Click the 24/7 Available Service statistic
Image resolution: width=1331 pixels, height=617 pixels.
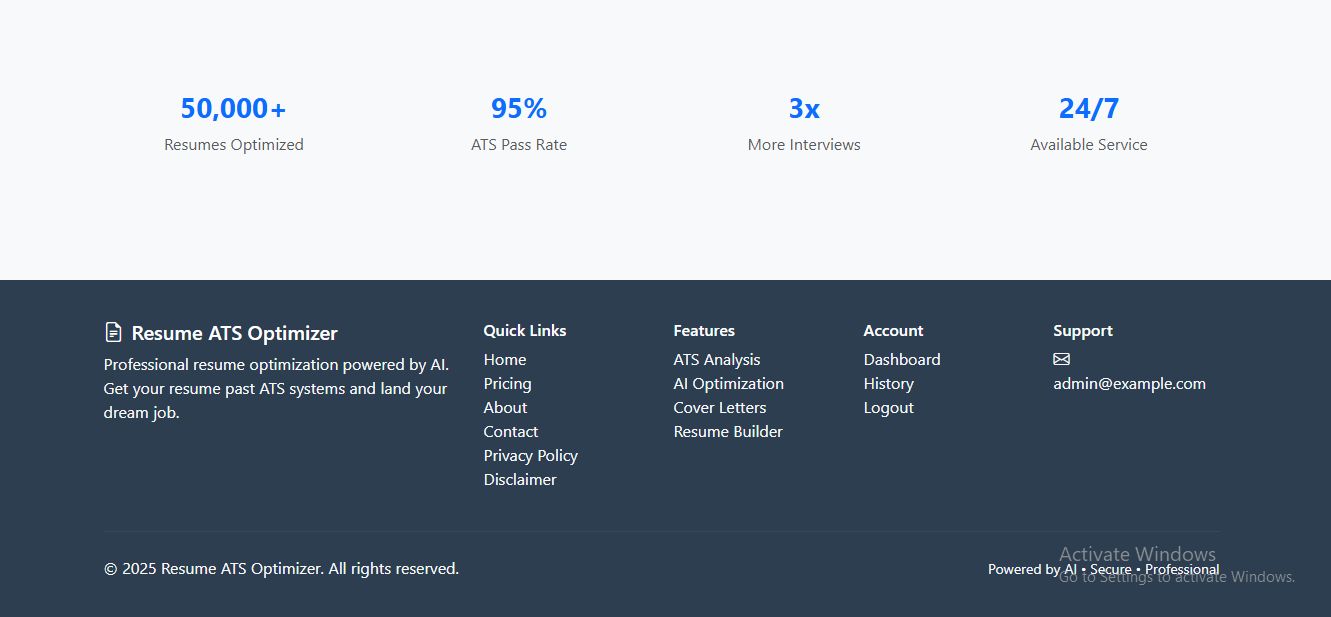[1088, 108]
